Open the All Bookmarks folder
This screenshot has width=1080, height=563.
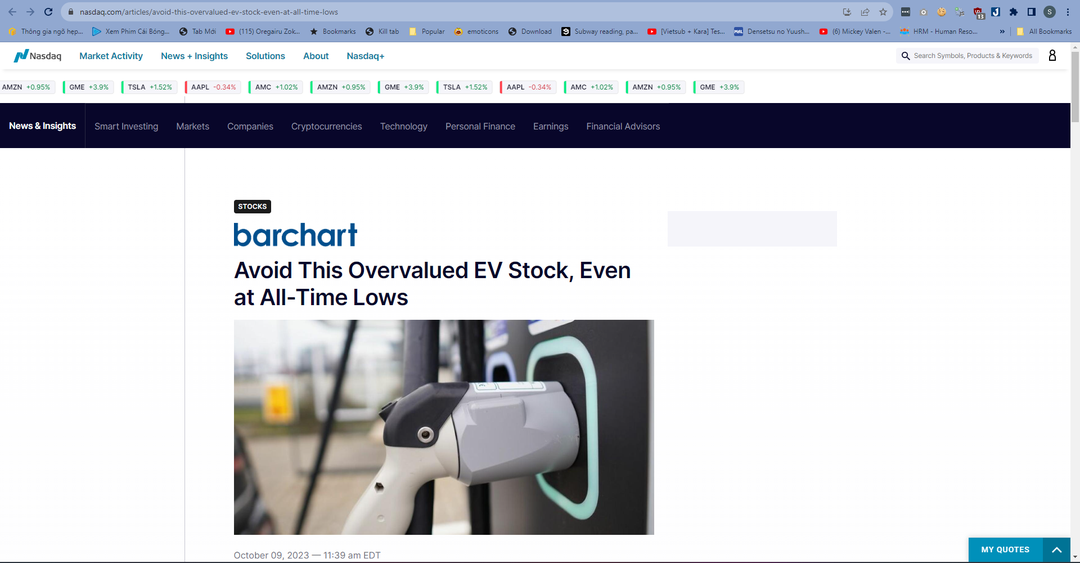(x=1043, y=31)
